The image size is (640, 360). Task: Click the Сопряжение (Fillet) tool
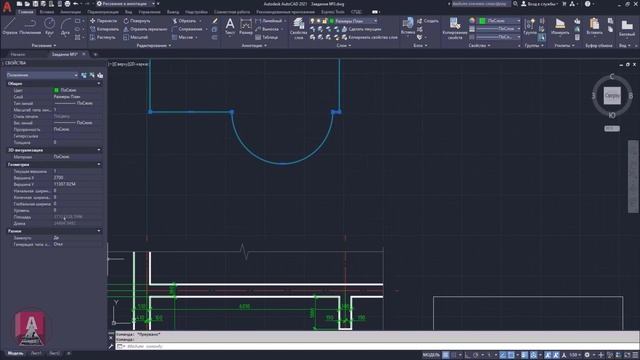tap(187, 29)
